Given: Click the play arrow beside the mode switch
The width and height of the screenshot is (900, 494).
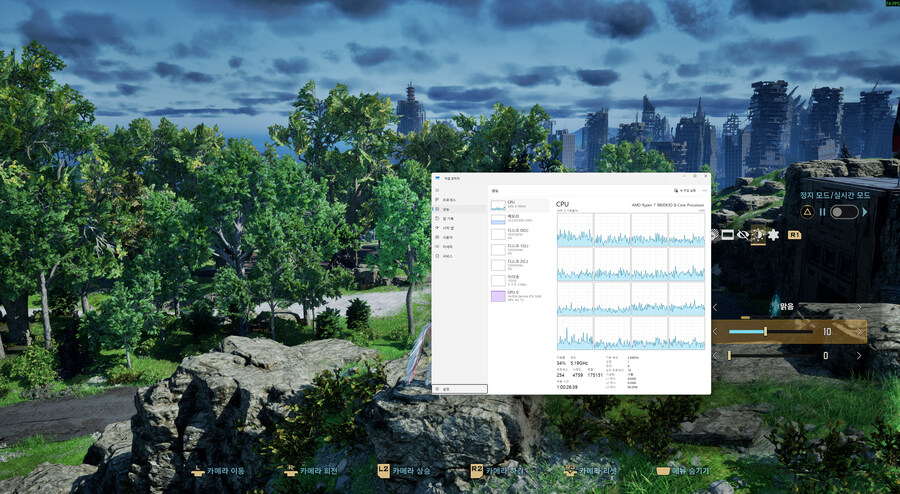Looking at the screenshot, I should point(865,212).
